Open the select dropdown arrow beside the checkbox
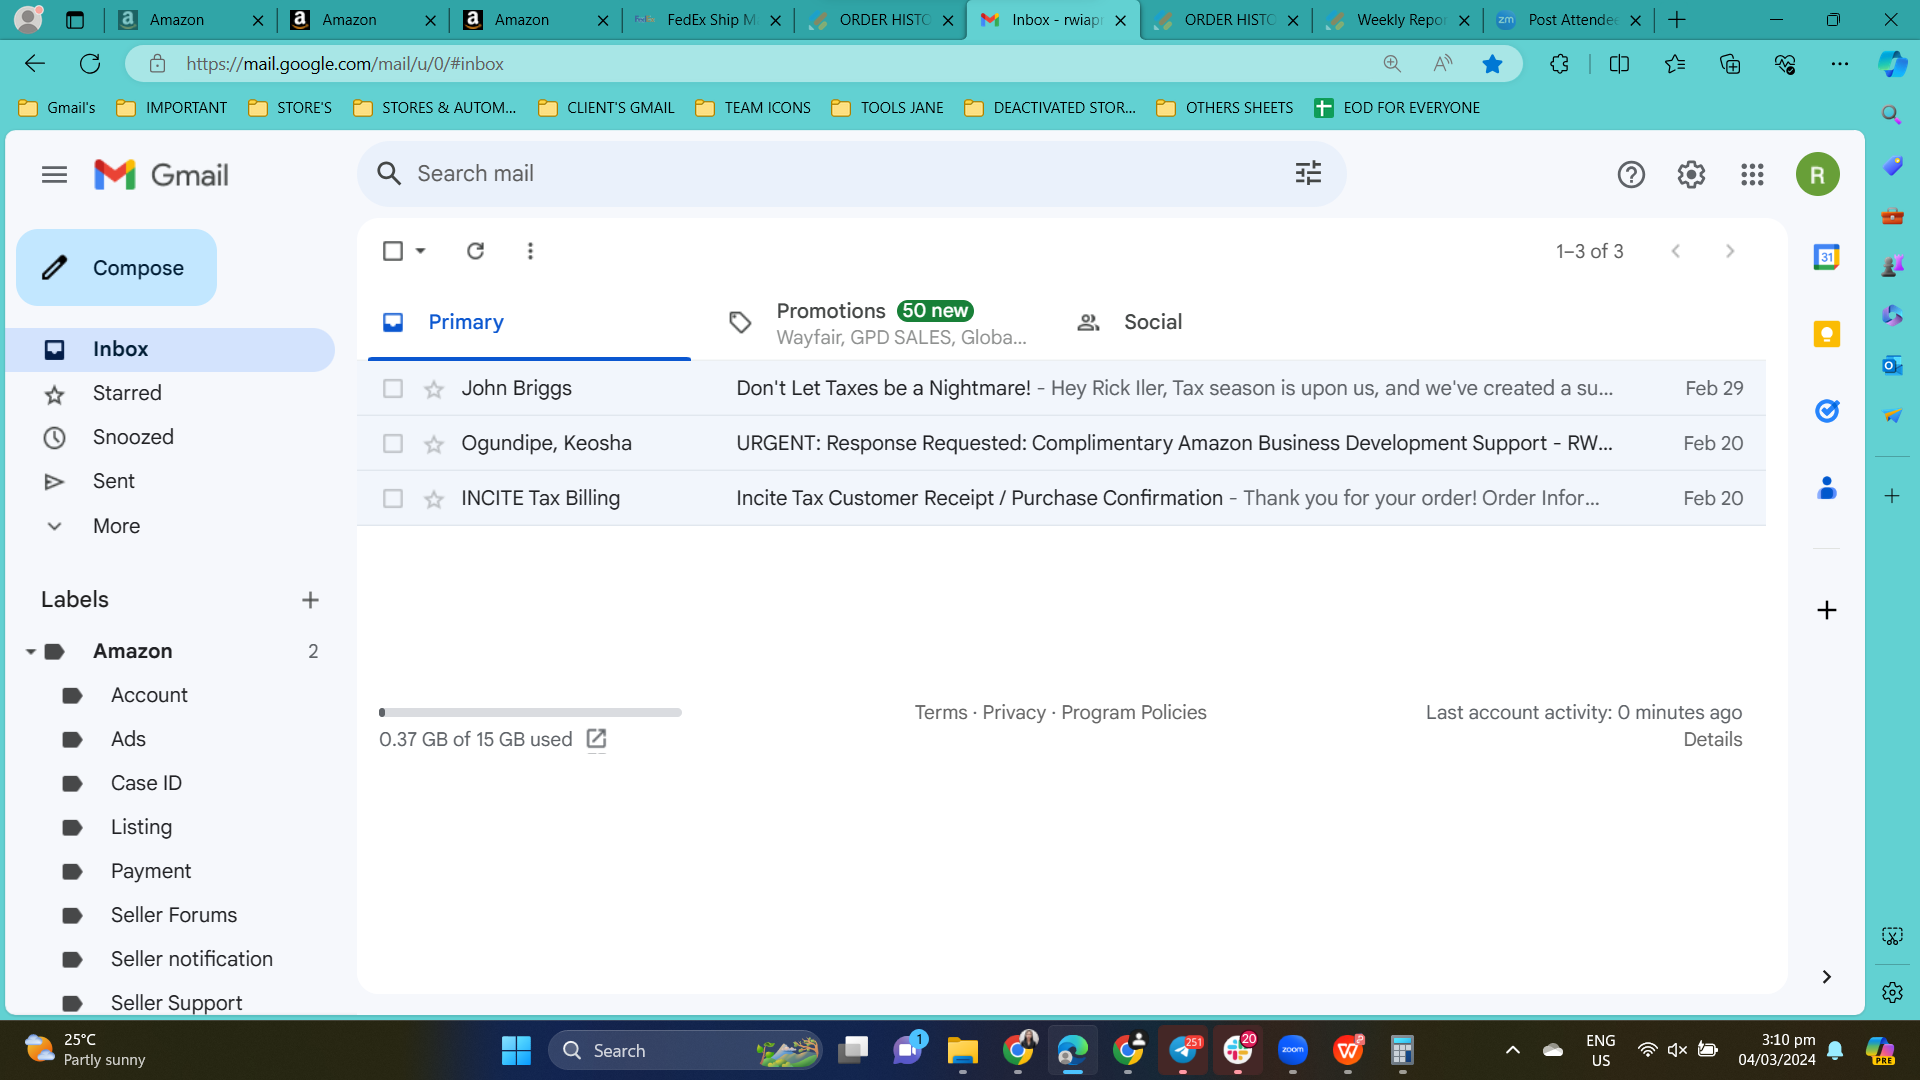Image resolution: width=1920 pixels, height=1080 pixels. (x=421, y=251)
